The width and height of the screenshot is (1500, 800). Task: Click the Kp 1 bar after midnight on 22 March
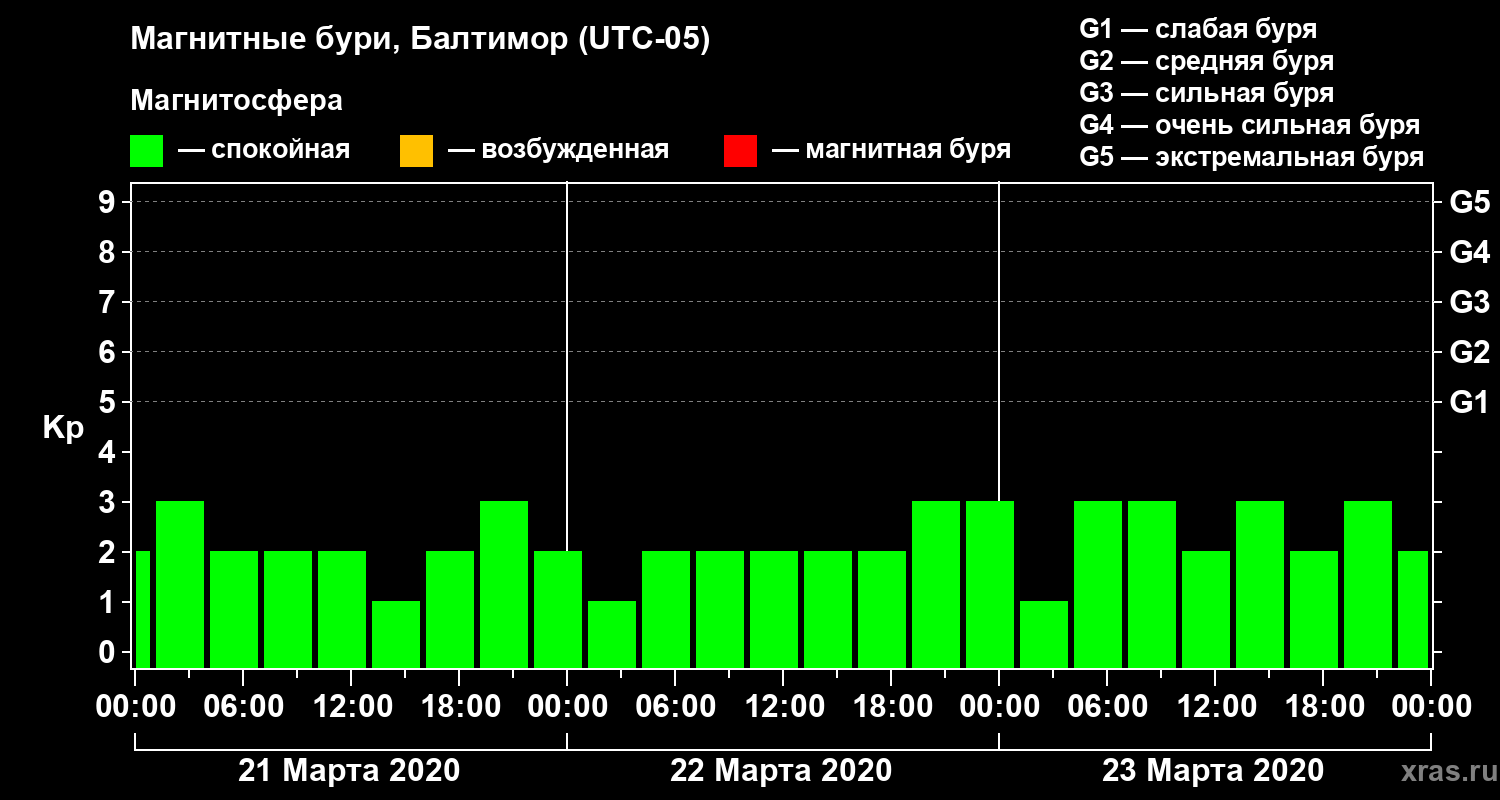(612, 634)
